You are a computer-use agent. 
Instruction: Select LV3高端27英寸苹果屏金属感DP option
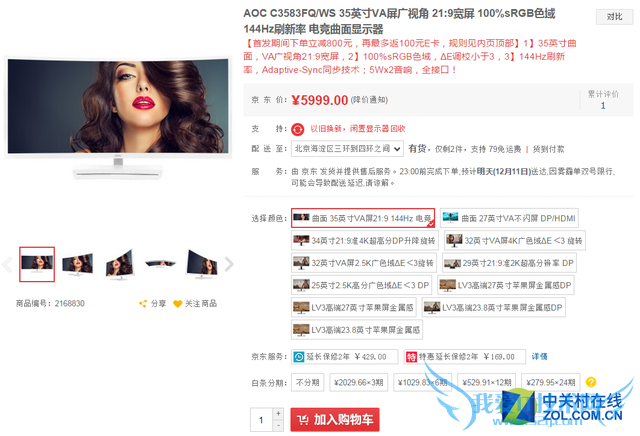coord(506,285)
